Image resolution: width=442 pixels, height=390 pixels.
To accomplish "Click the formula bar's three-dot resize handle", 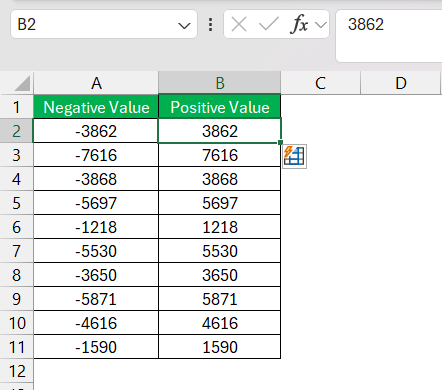I will tap(210, 24).
